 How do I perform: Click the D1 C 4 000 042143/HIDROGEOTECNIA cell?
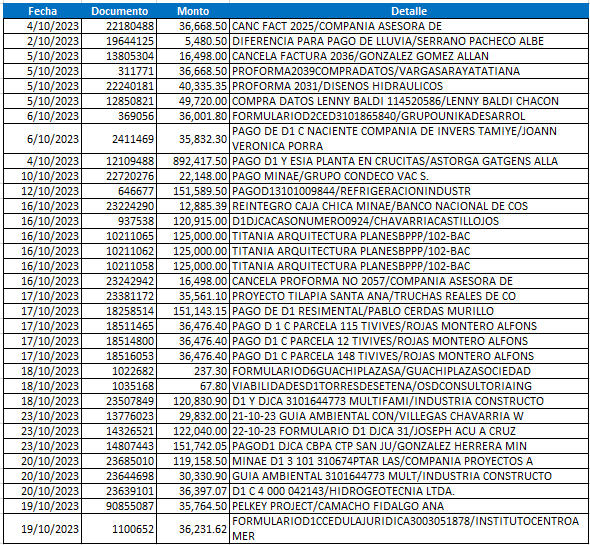point(409,491)
